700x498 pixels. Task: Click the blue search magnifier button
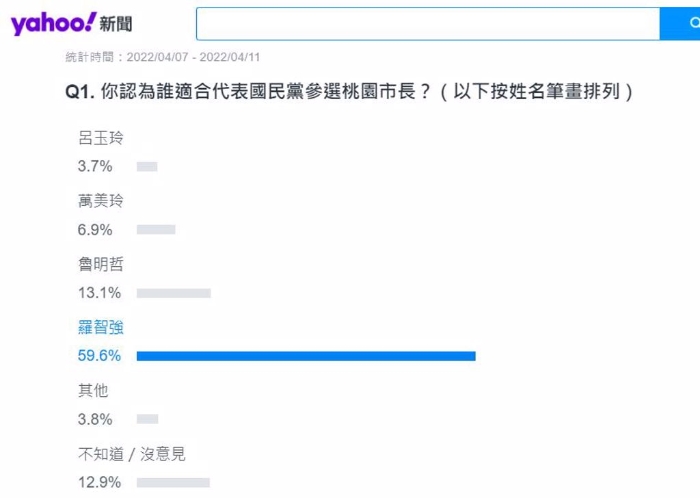click(680, 24)
